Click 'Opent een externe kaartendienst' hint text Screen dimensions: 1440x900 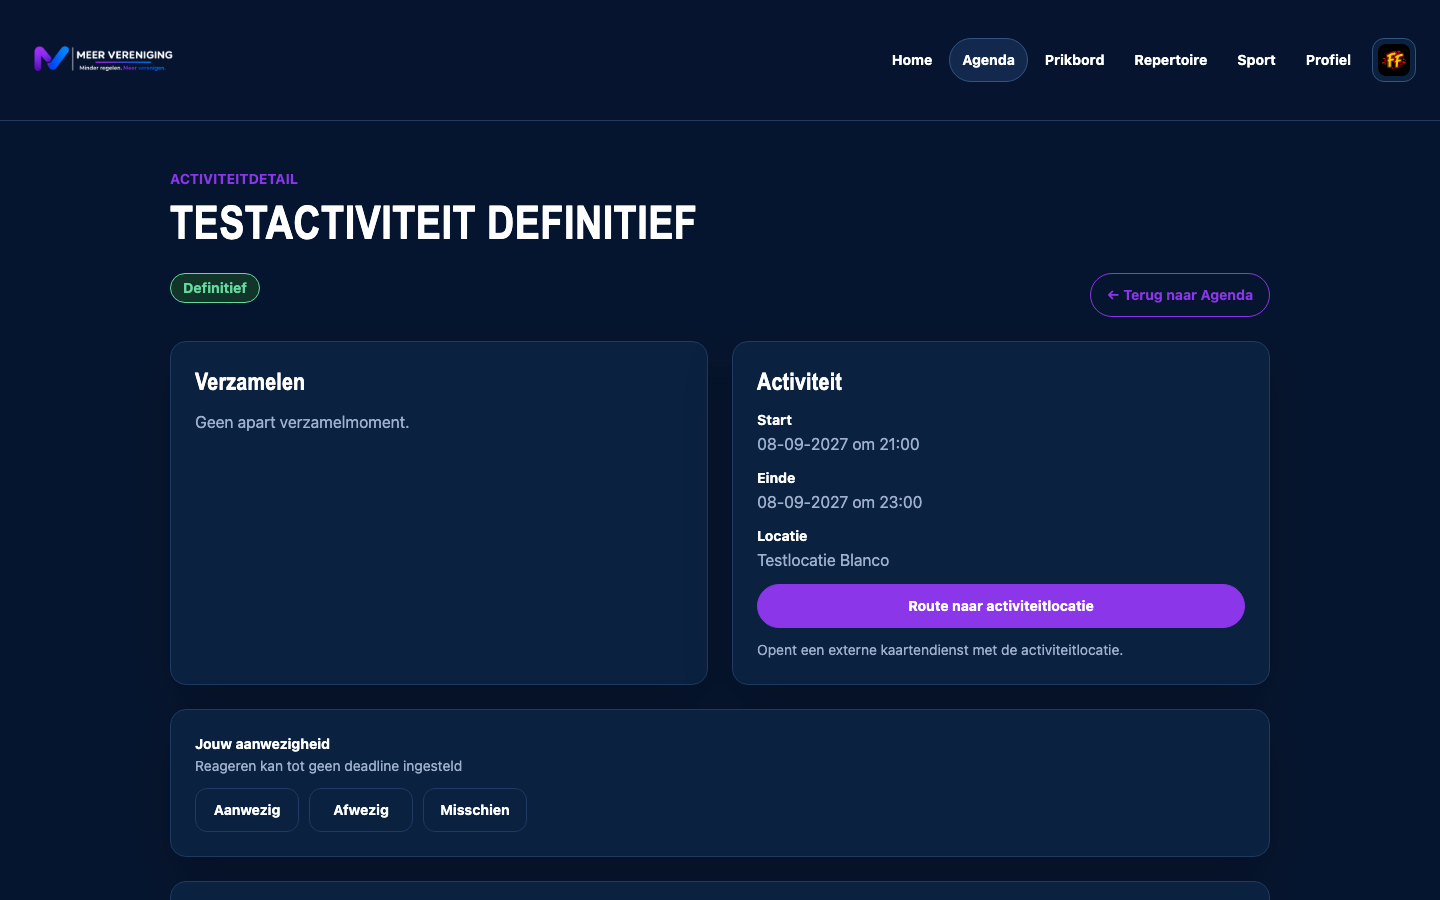940,650
